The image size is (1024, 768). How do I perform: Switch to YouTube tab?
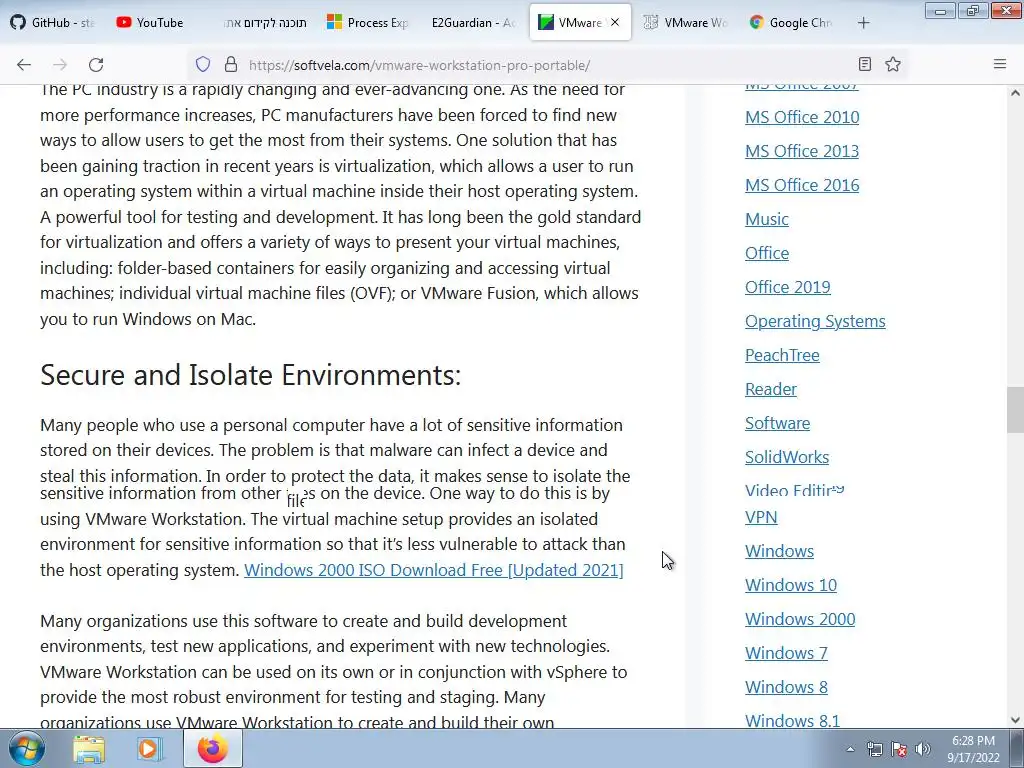[150, 22]
